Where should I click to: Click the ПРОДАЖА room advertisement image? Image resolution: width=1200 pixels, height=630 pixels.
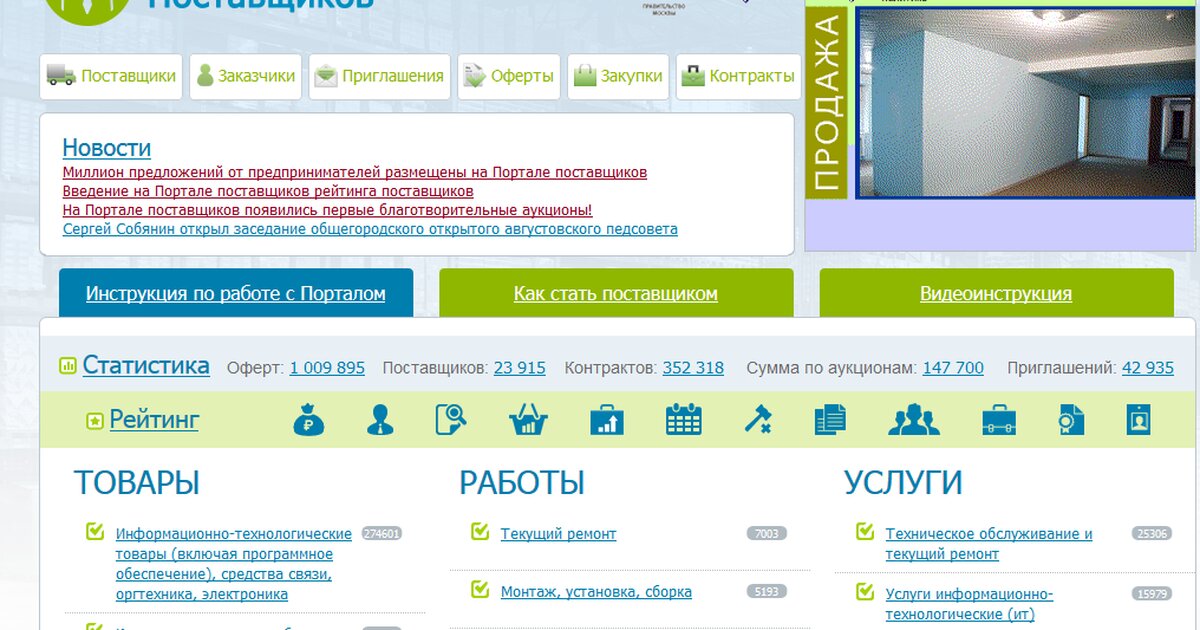1025,103
